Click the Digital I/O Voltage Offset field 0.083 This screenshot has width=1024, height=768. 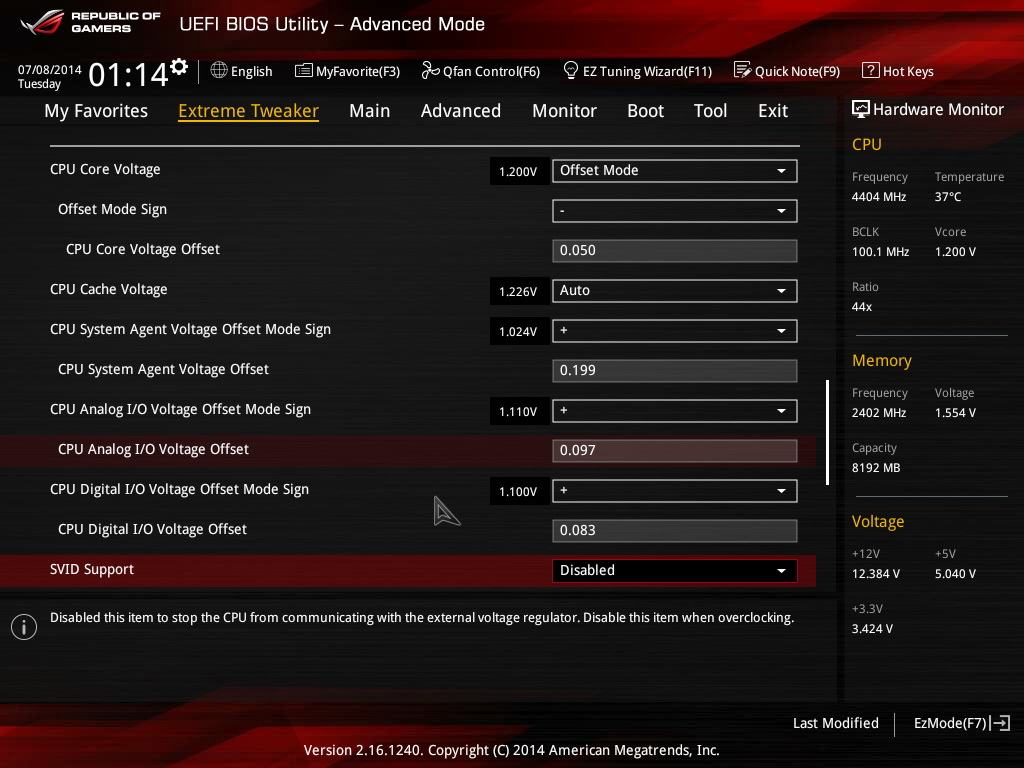[x=675, y=531]
